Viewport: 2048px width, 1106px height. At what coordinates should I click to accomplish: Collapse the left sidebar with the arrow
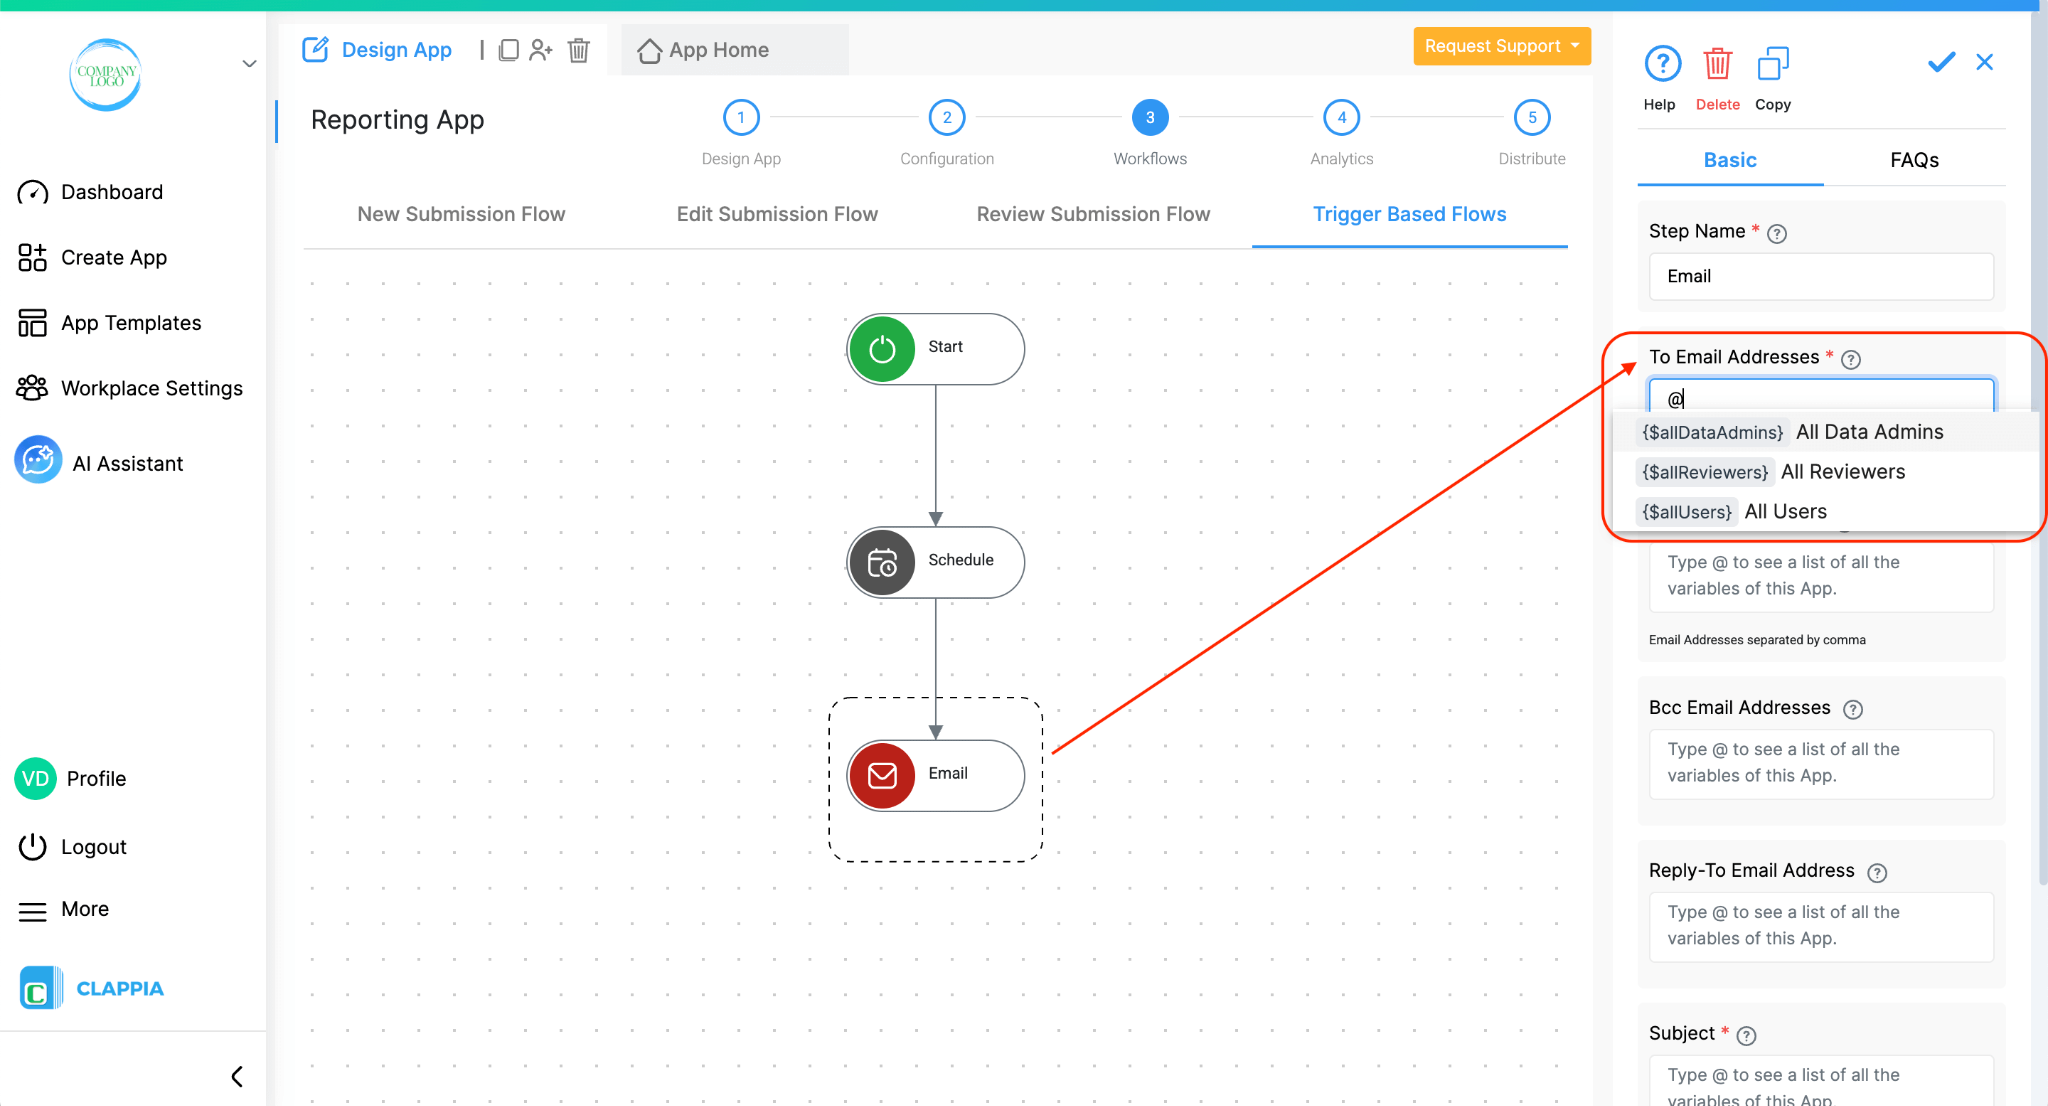(237, 1076)
